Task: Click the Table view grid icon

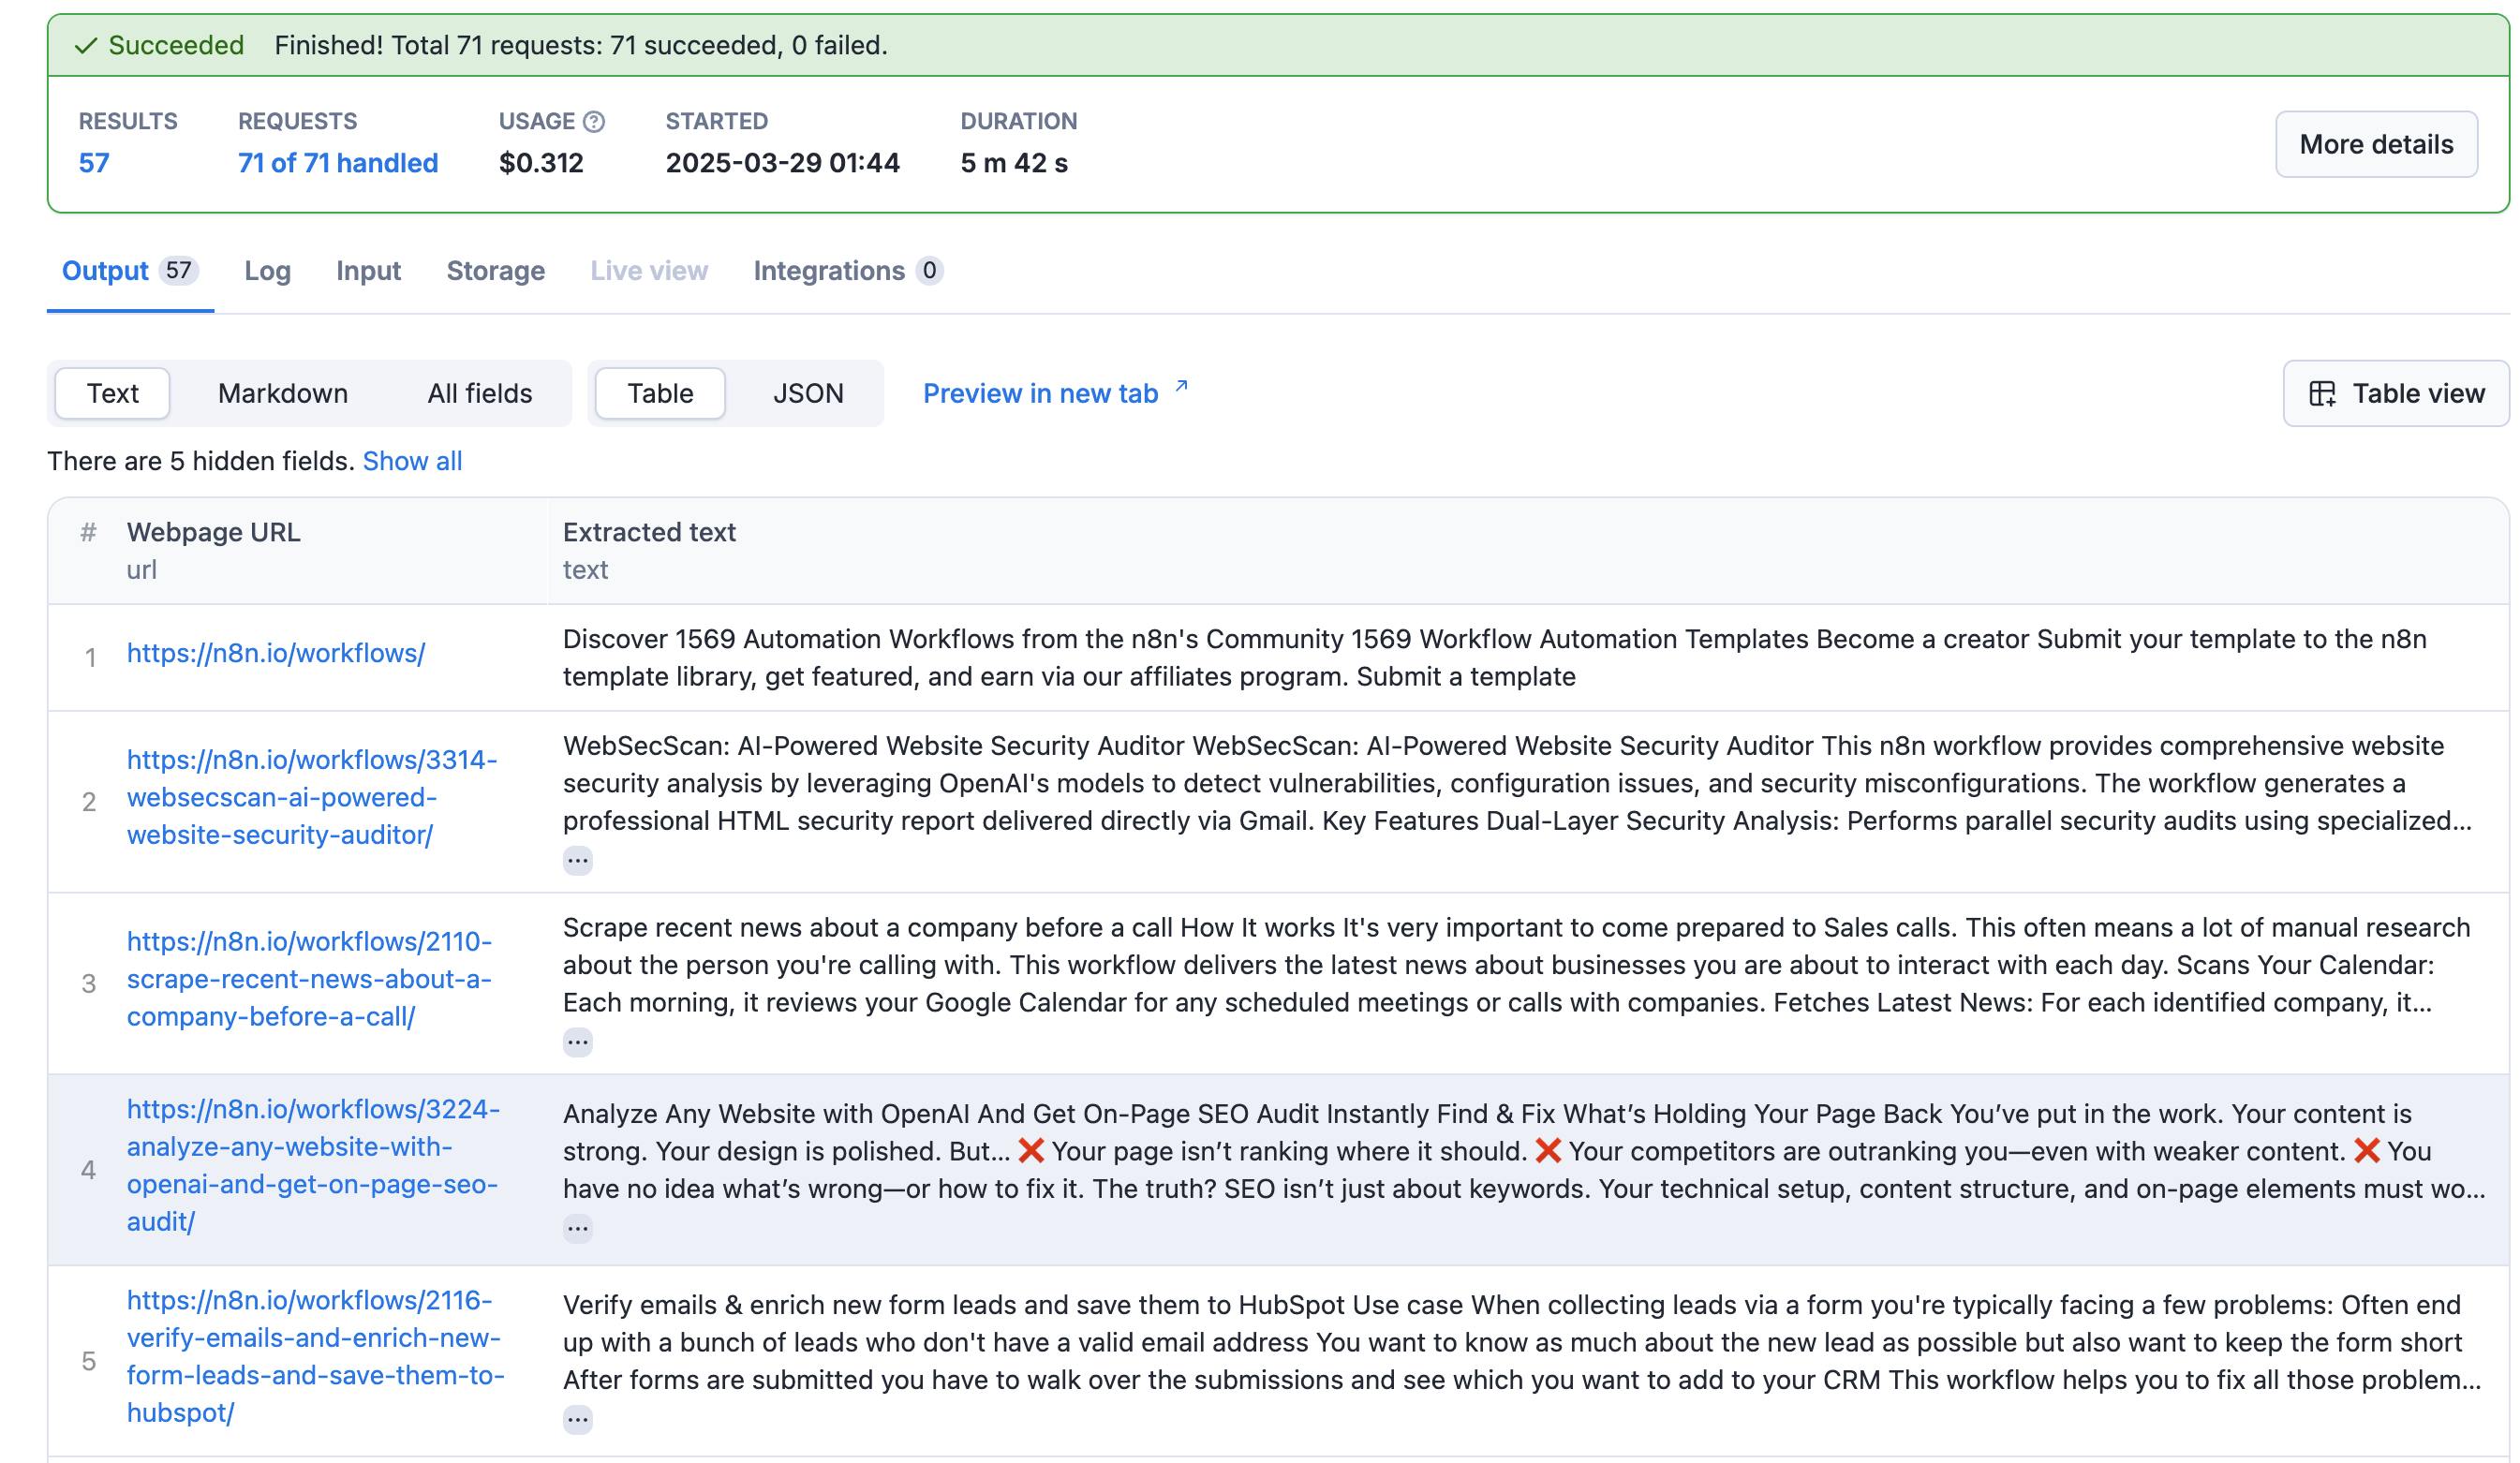Action: pos(2321,394)
